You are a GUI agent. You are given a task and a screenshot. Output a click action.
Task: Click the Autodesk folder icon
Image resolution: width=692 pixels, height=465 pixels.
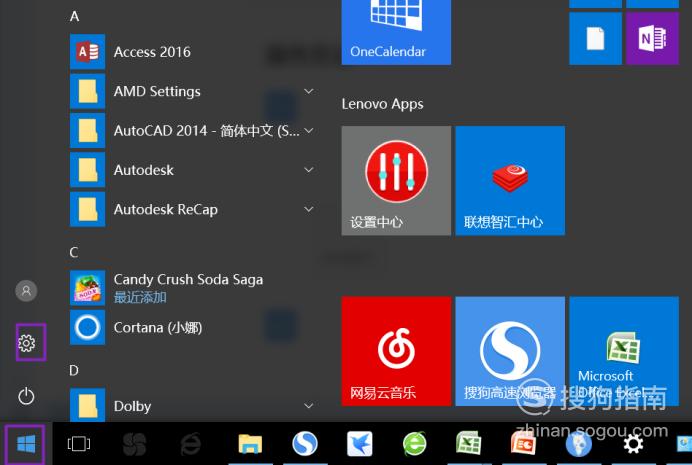pos(87,170)
